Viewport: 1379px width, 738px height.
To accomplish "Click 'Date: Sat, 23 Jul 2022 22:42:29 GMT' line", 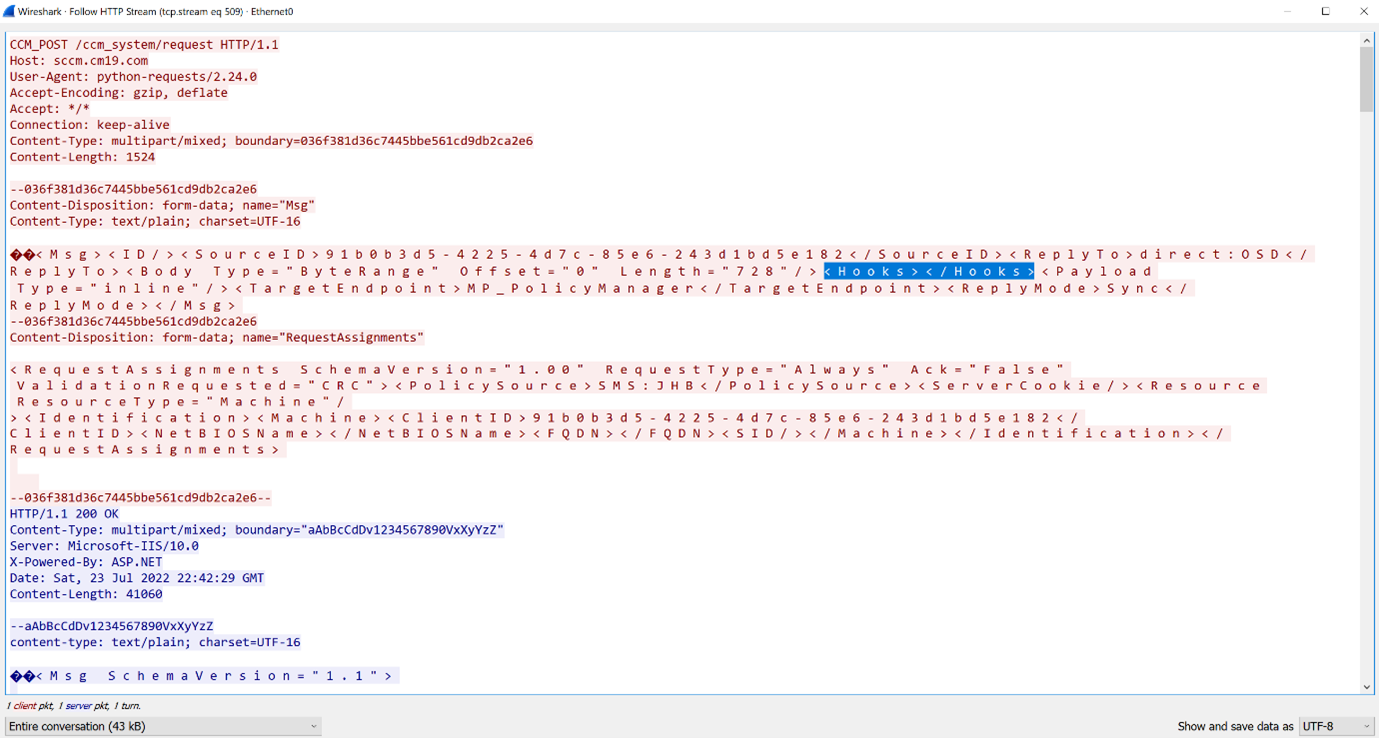I will click(137, 578).
